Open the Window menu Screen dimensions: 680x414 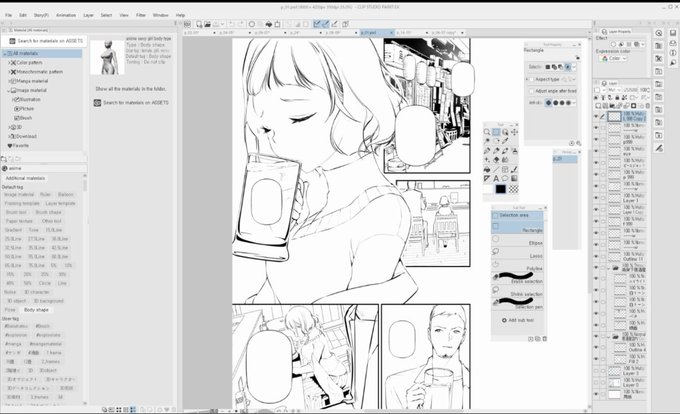160,15
